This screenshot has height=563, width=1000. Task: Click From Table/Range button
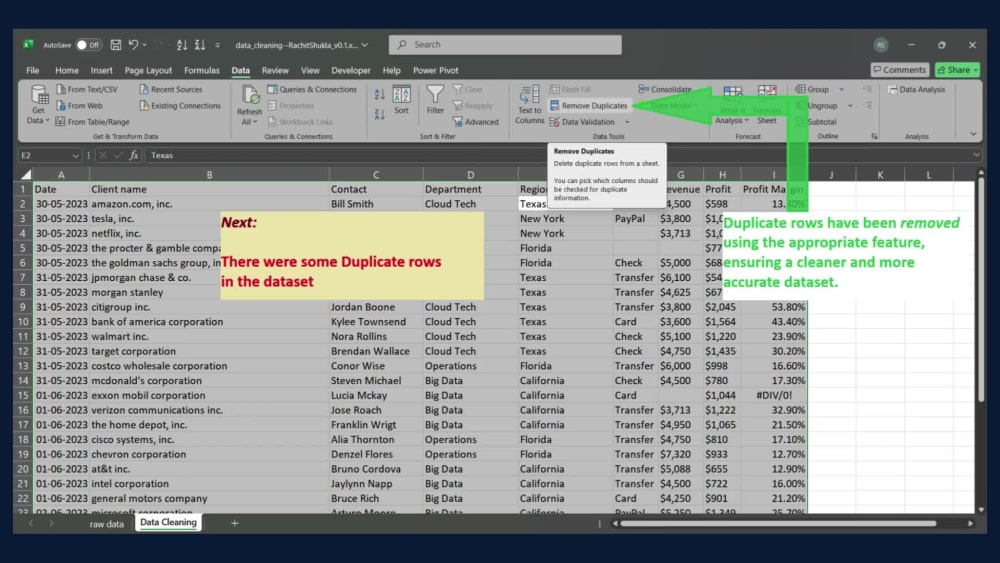tap(92, 122)
